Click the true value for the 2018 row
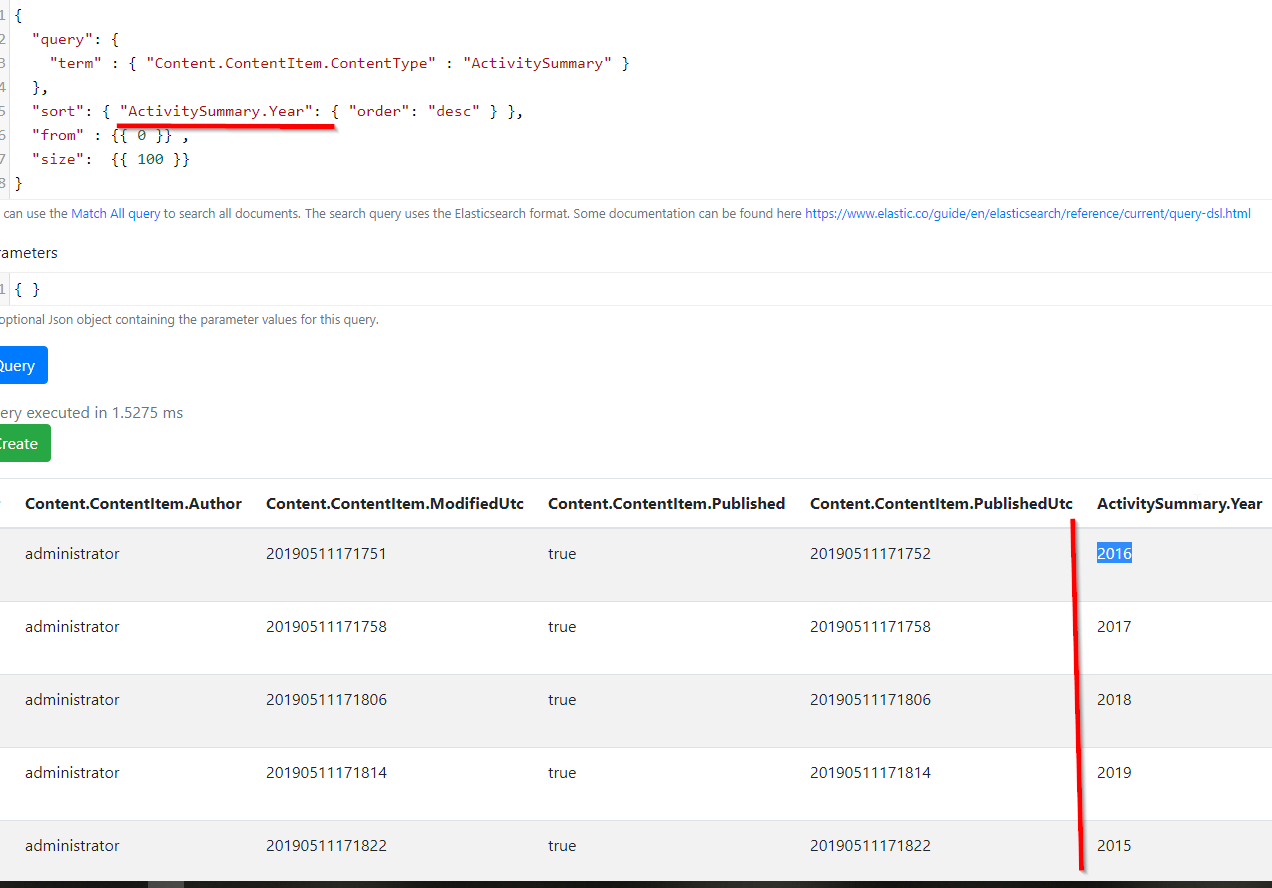The height and width of the screenshot is (888, 1272). click(x=561, y=699)
